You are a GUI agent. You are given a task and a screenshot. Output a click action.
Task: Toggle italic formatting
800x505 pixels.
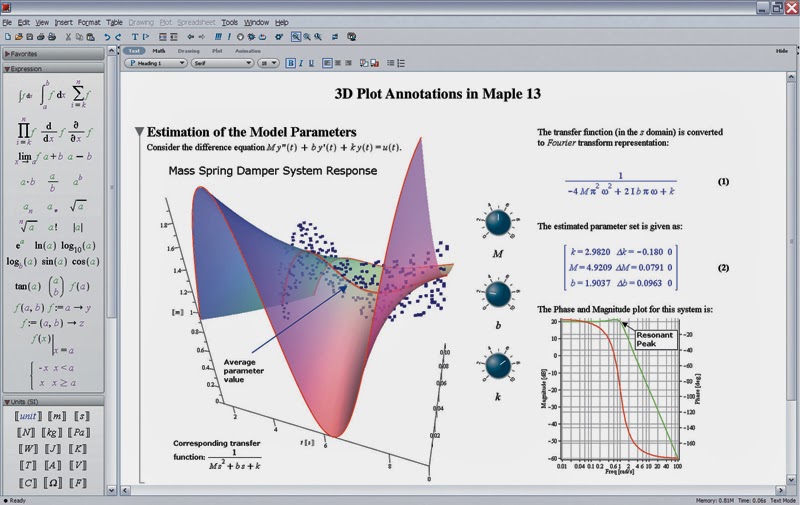(x=301, y=63)
